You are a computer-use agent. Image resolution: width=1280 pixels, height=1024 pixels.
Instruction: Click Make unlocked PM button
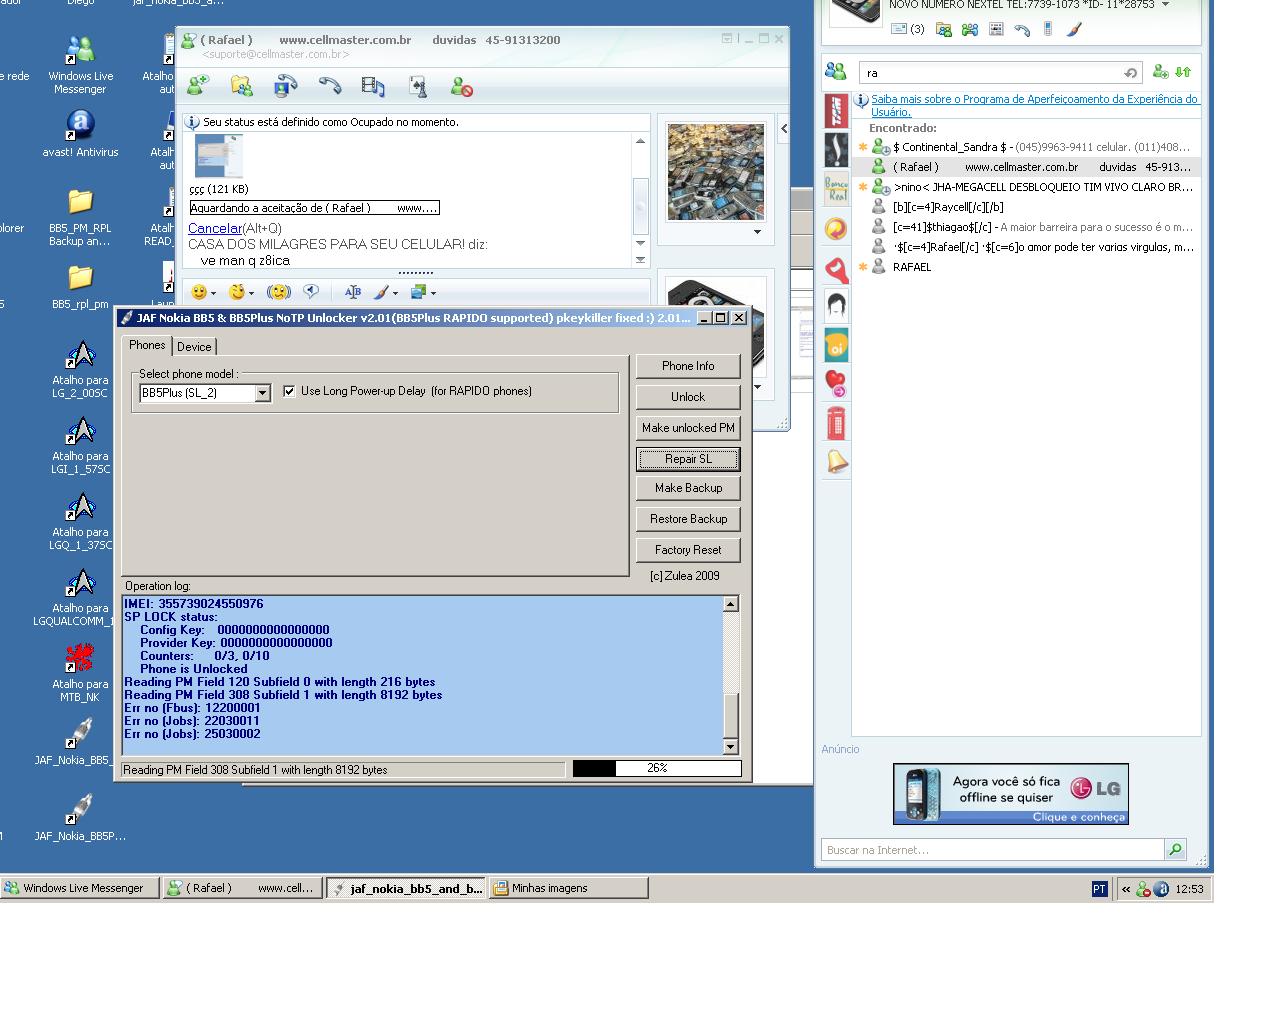[x=688, y=428]
